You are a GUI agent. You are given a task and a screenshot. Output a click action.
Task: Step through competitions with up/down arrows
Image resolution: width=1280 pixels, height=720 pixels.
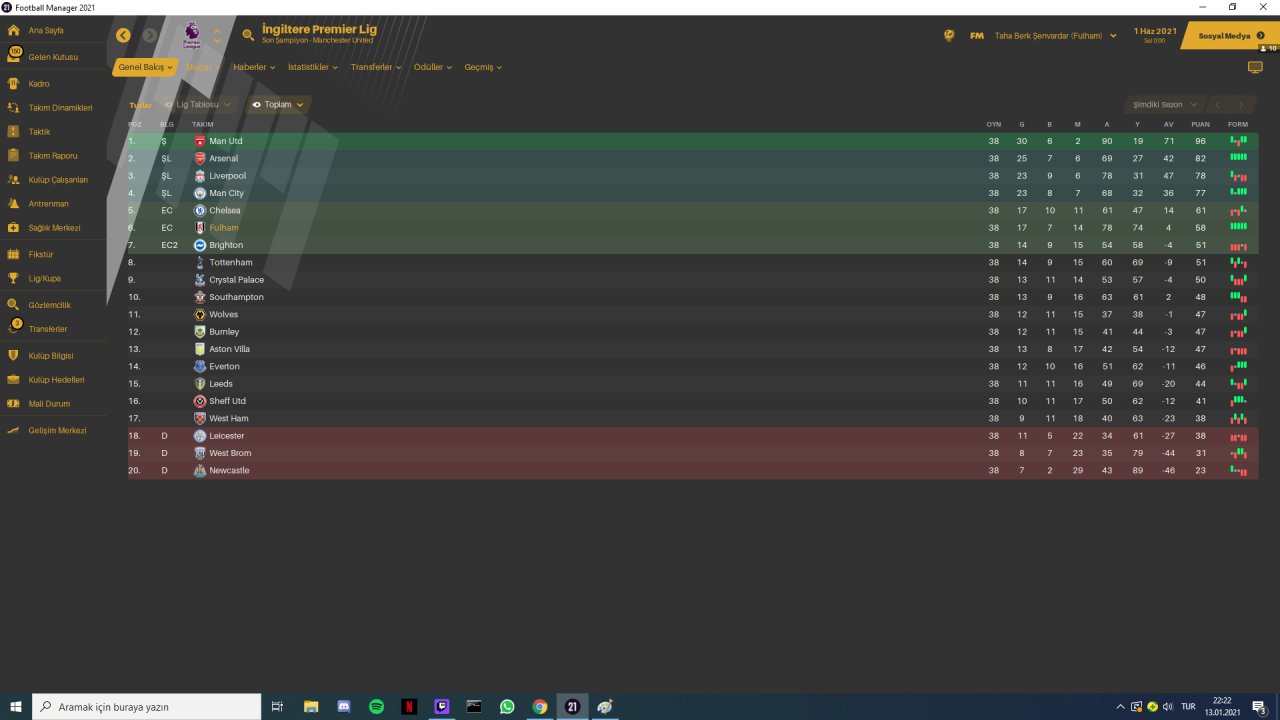coord(217,36)
